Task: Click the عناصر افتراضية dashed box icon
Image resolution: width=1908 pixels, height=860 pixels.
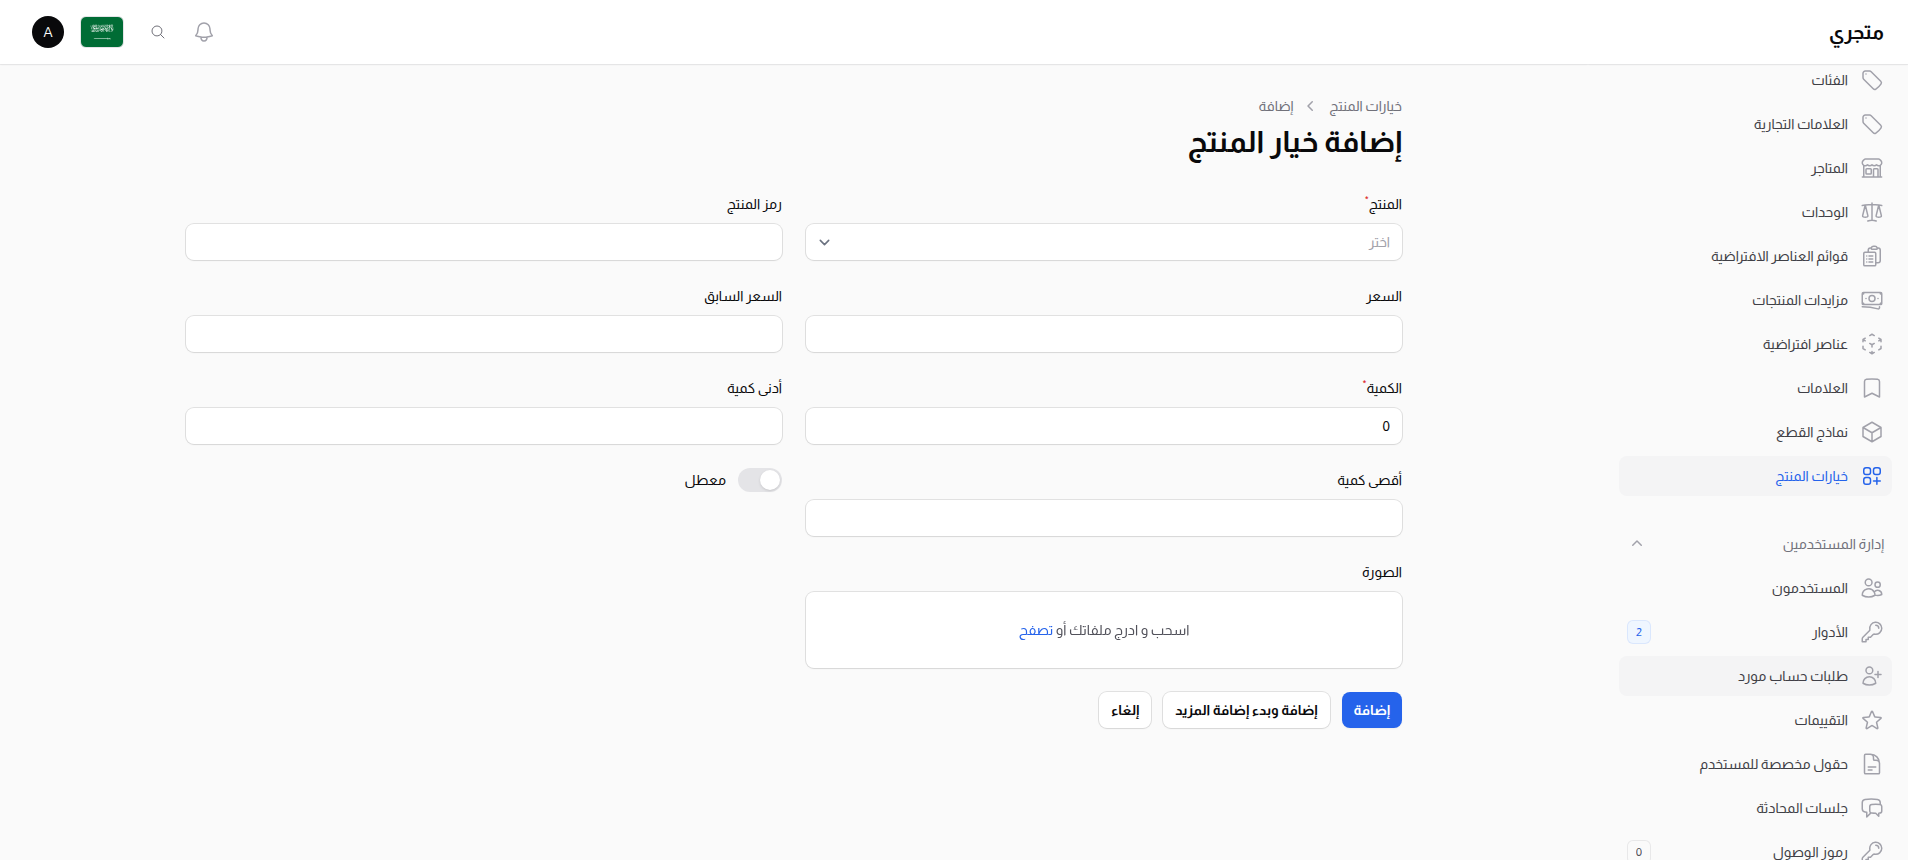Action: 1872,344
